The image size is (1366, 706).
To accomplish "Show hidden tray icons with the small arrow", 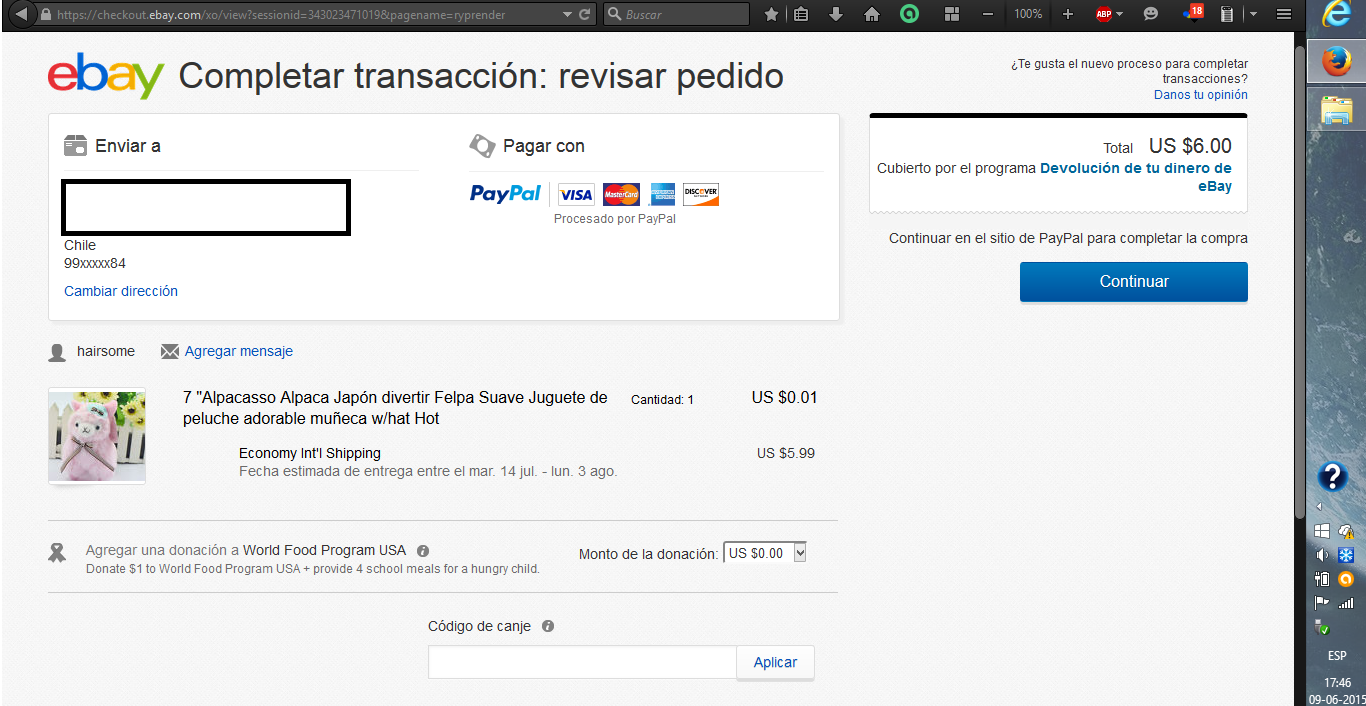I will point(1320,507).
